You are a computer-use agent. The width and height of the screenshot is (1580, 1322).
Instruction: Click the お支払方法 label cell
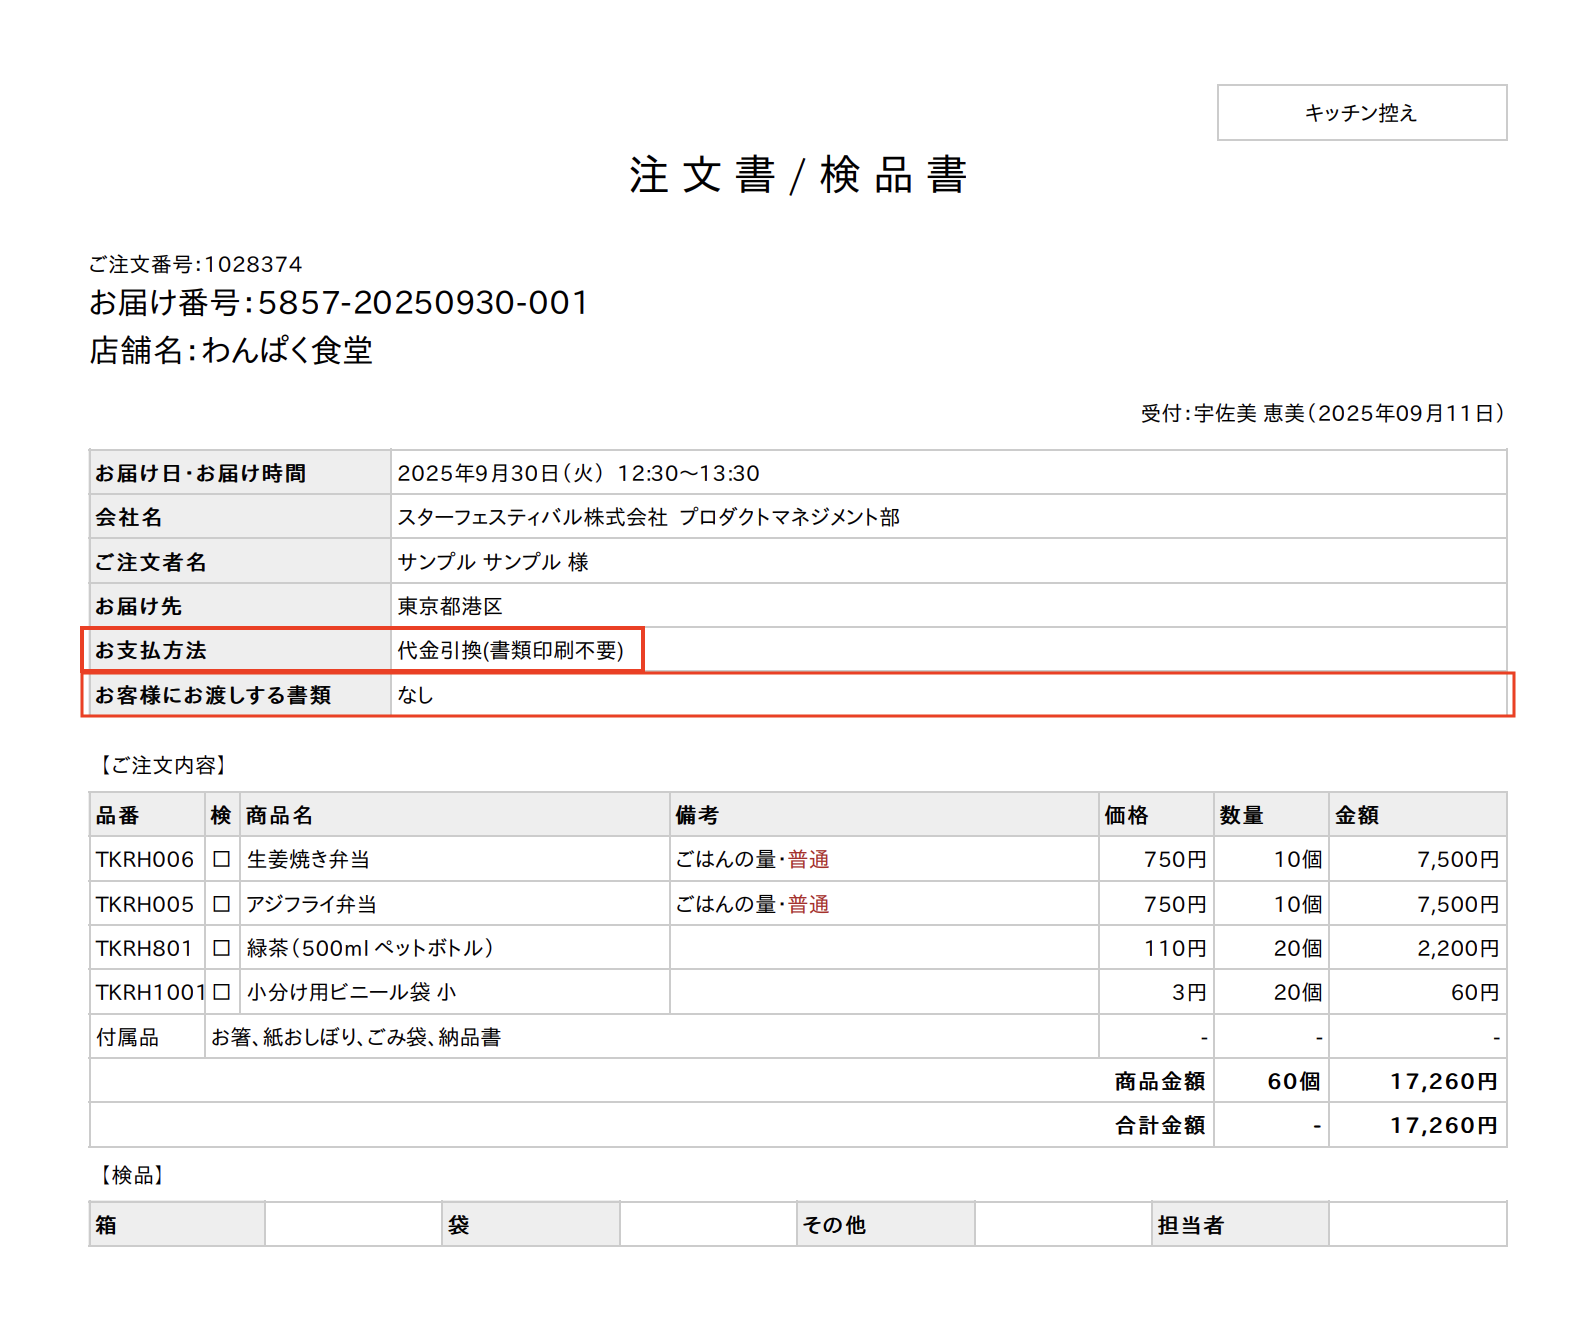click(x=240, y=650)
